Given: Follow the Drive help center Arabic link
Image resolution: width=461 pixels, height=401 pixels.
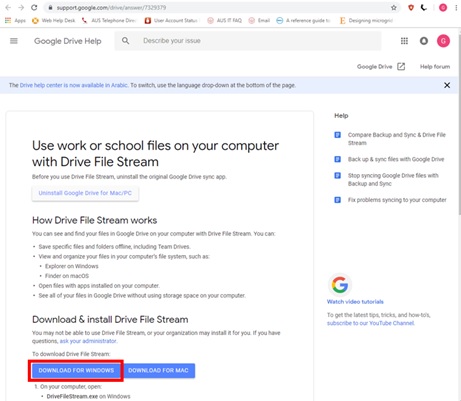Looking at the screenshot, I should [x=74, y=85].
